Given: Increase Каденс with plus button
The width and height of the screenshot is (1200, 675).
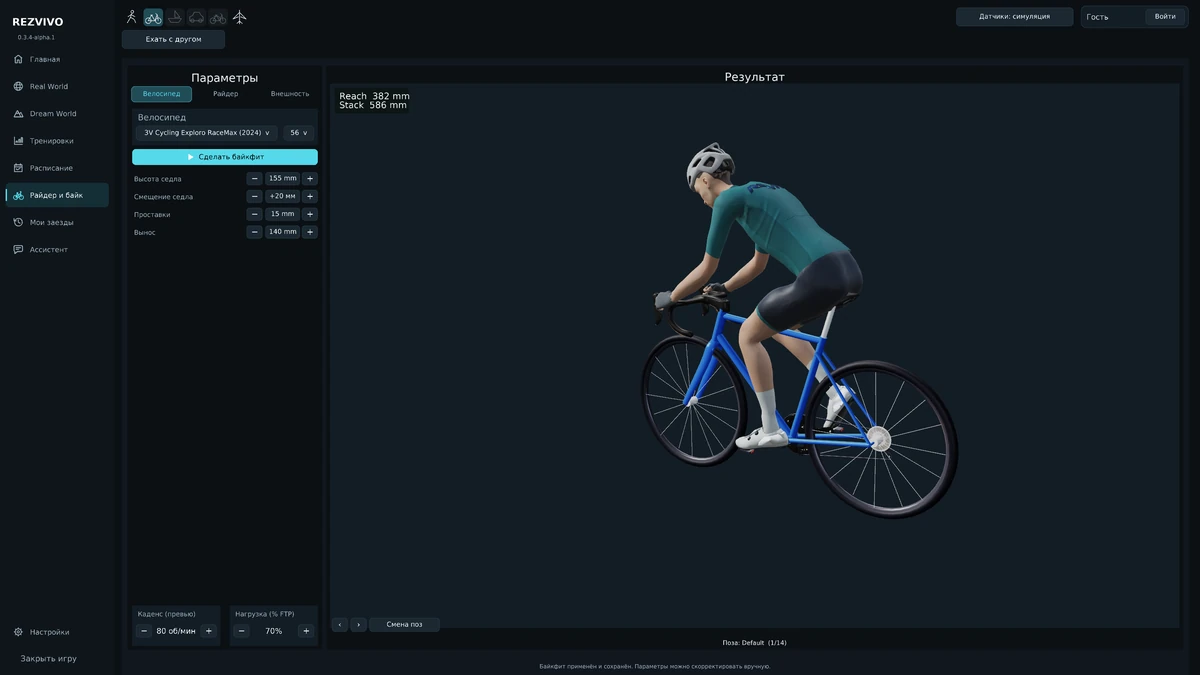Looking at the screenshot, I should [x=208, y=631].
